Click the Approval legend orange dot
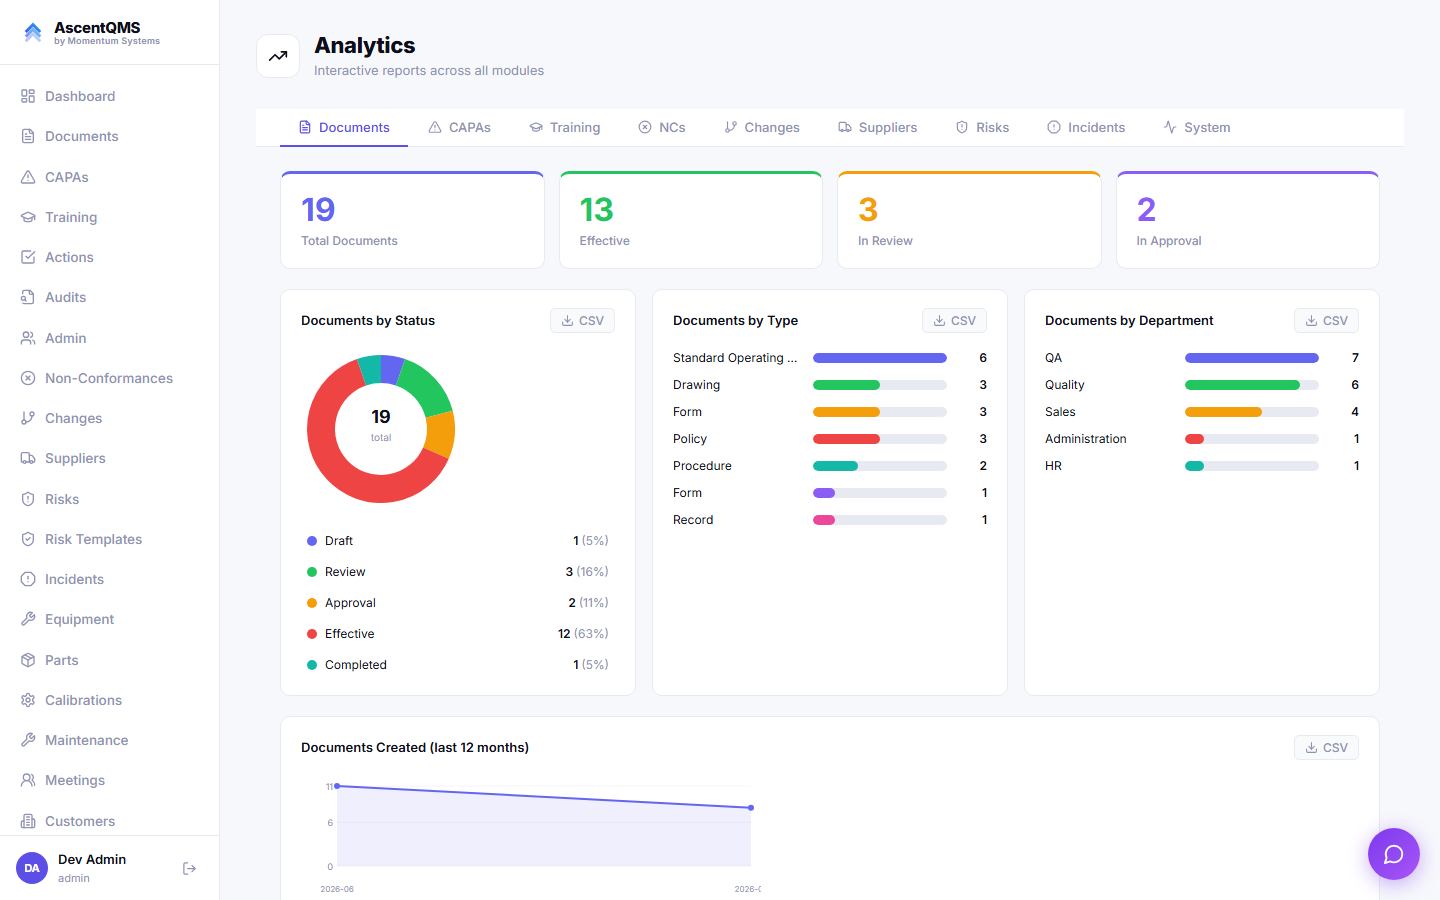The height and width of the screenshot is (900, 1440). [312, 603]
